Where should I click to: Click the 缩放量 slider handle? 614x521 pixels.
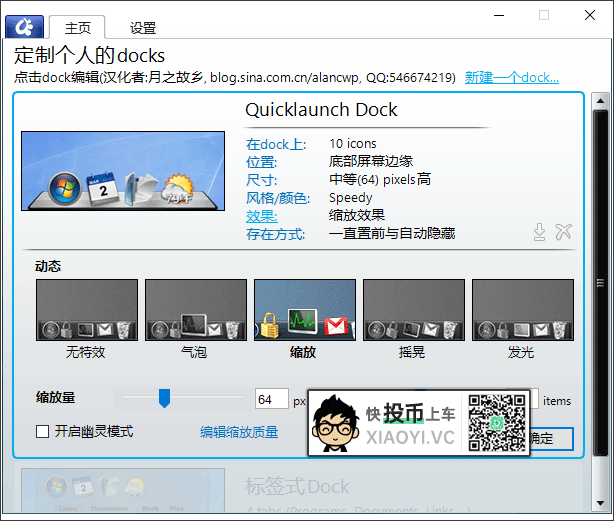click(x=164, y=398)
